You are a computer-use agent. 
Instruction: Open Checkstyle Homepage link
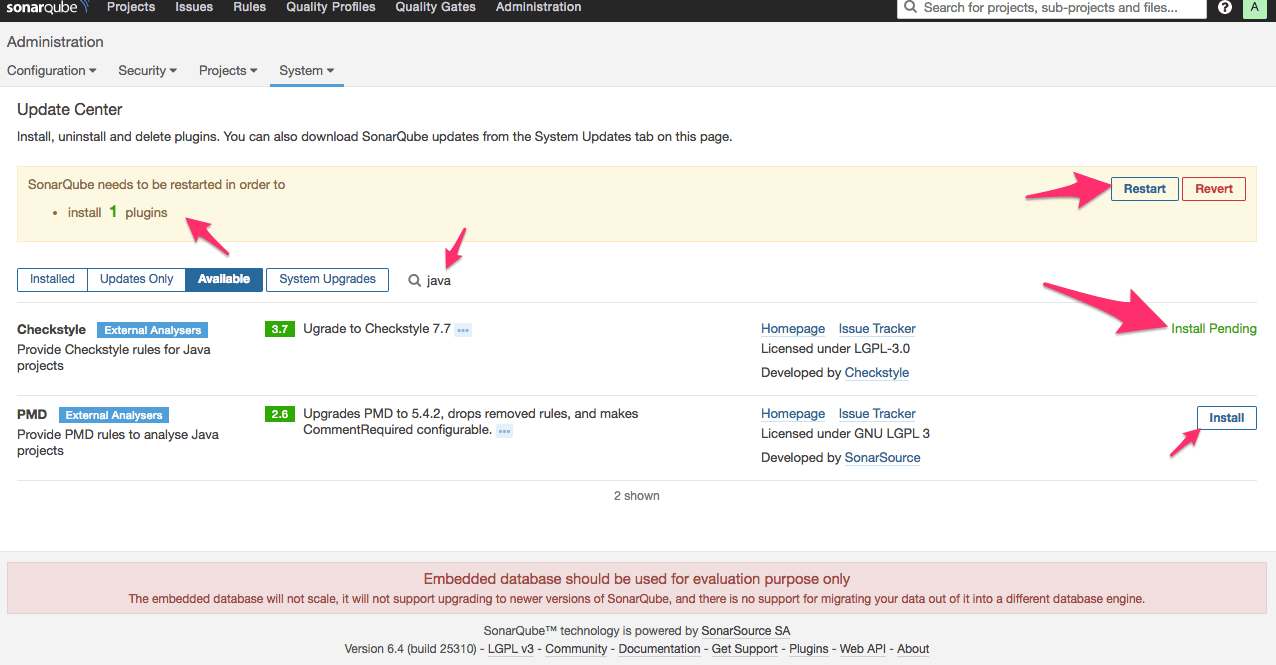coord(793,329)
